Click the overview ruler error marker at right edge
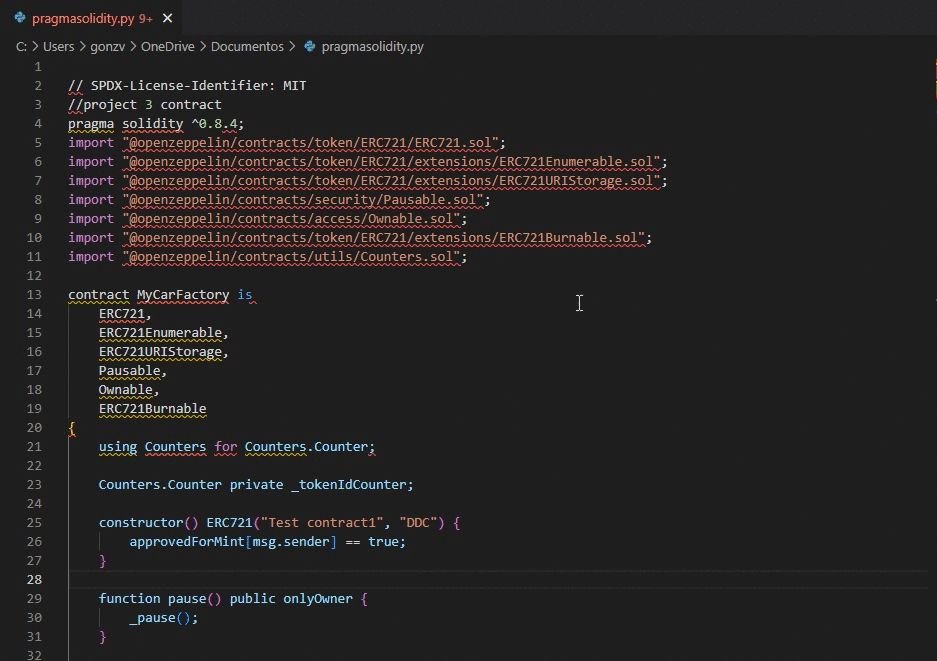The image size is (937, 661). 935,78
